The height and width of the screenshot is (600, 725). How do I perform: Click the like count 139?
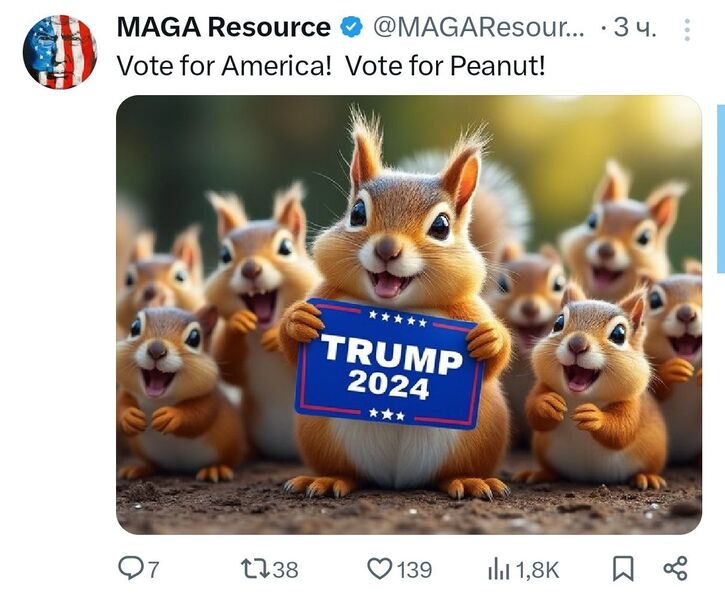414,569
